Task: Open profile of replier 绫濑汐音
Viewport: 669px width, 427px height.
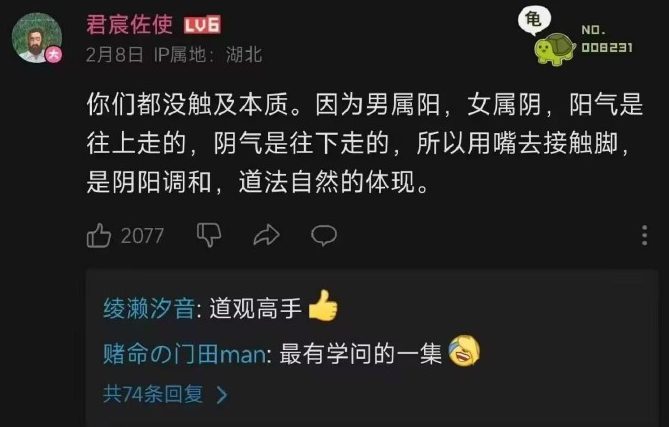Action: coord(149,308)
